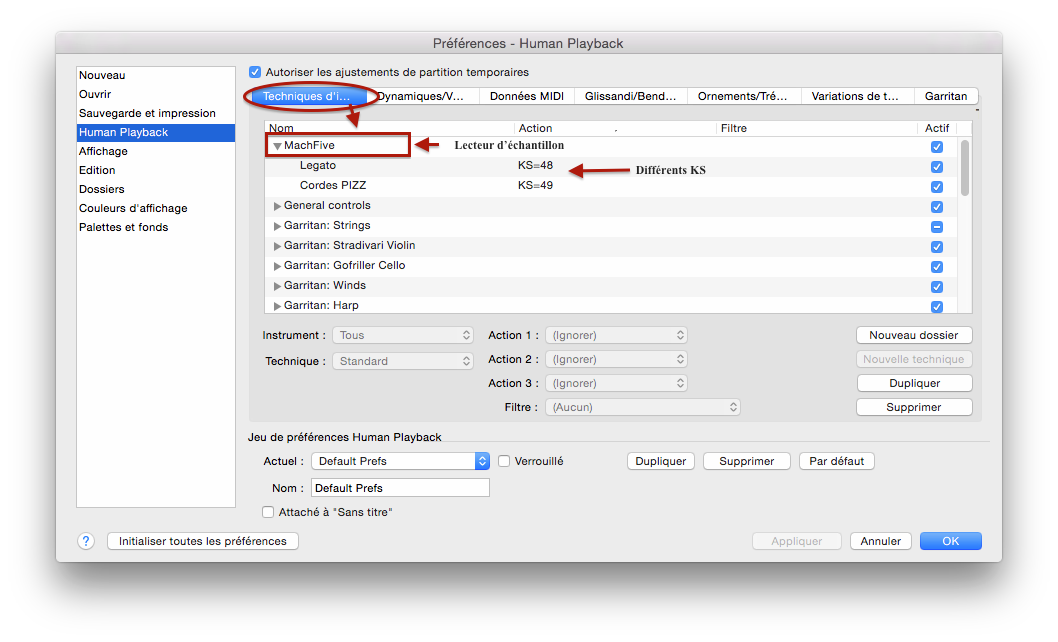Click the Nouveau dossier button
Screen dimensions: 1058x642
coord(914,335)
